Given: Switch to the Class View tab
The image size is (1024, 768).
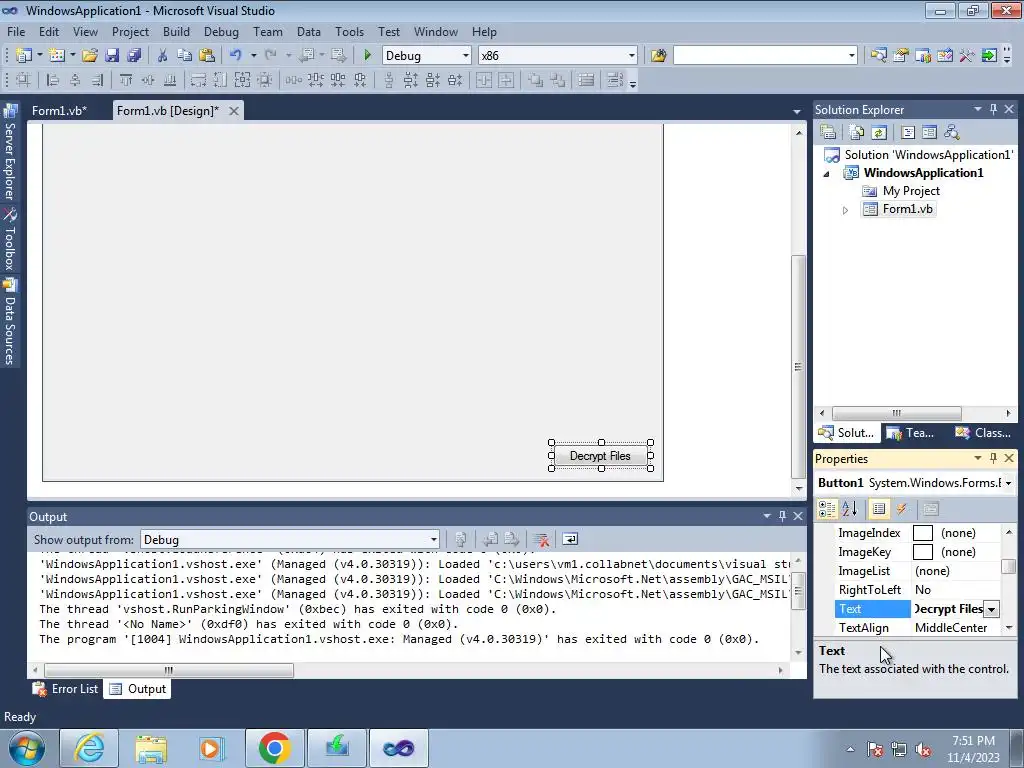Looking at the screenshot, I should tap(982, 432).
